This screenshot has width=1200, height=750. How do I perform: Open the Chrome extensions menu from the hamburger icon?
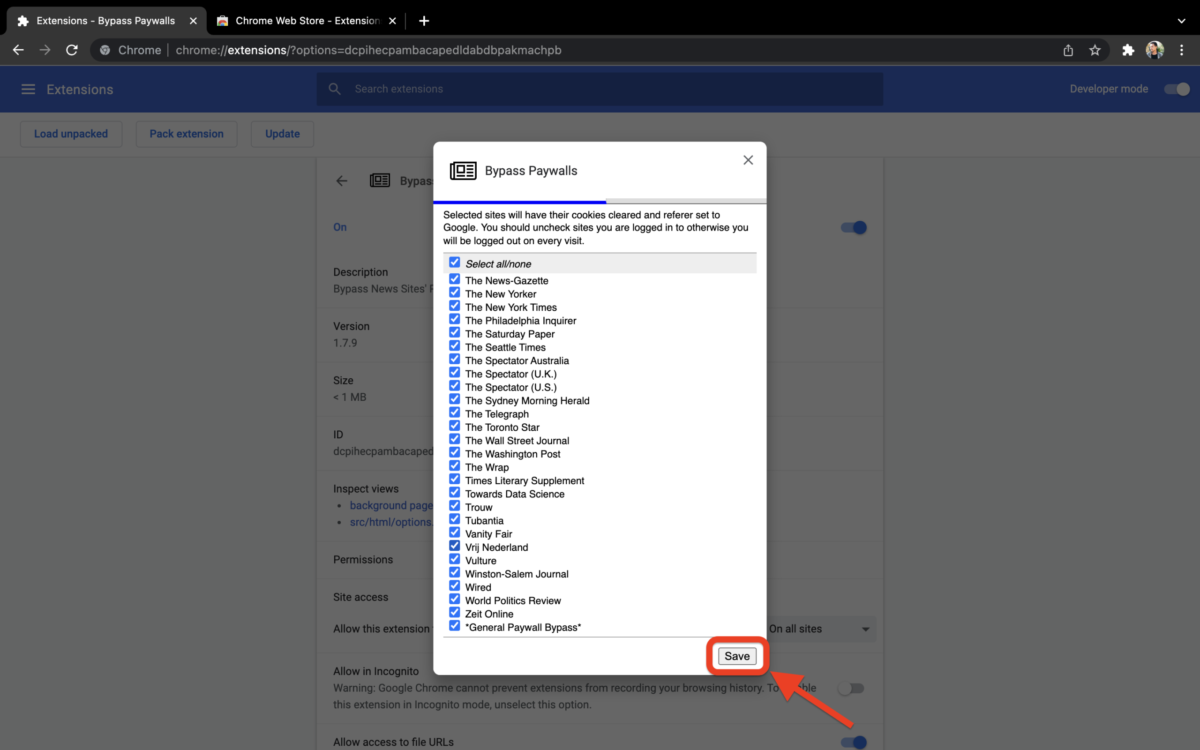pyautogui.click(x=28, y=89)
